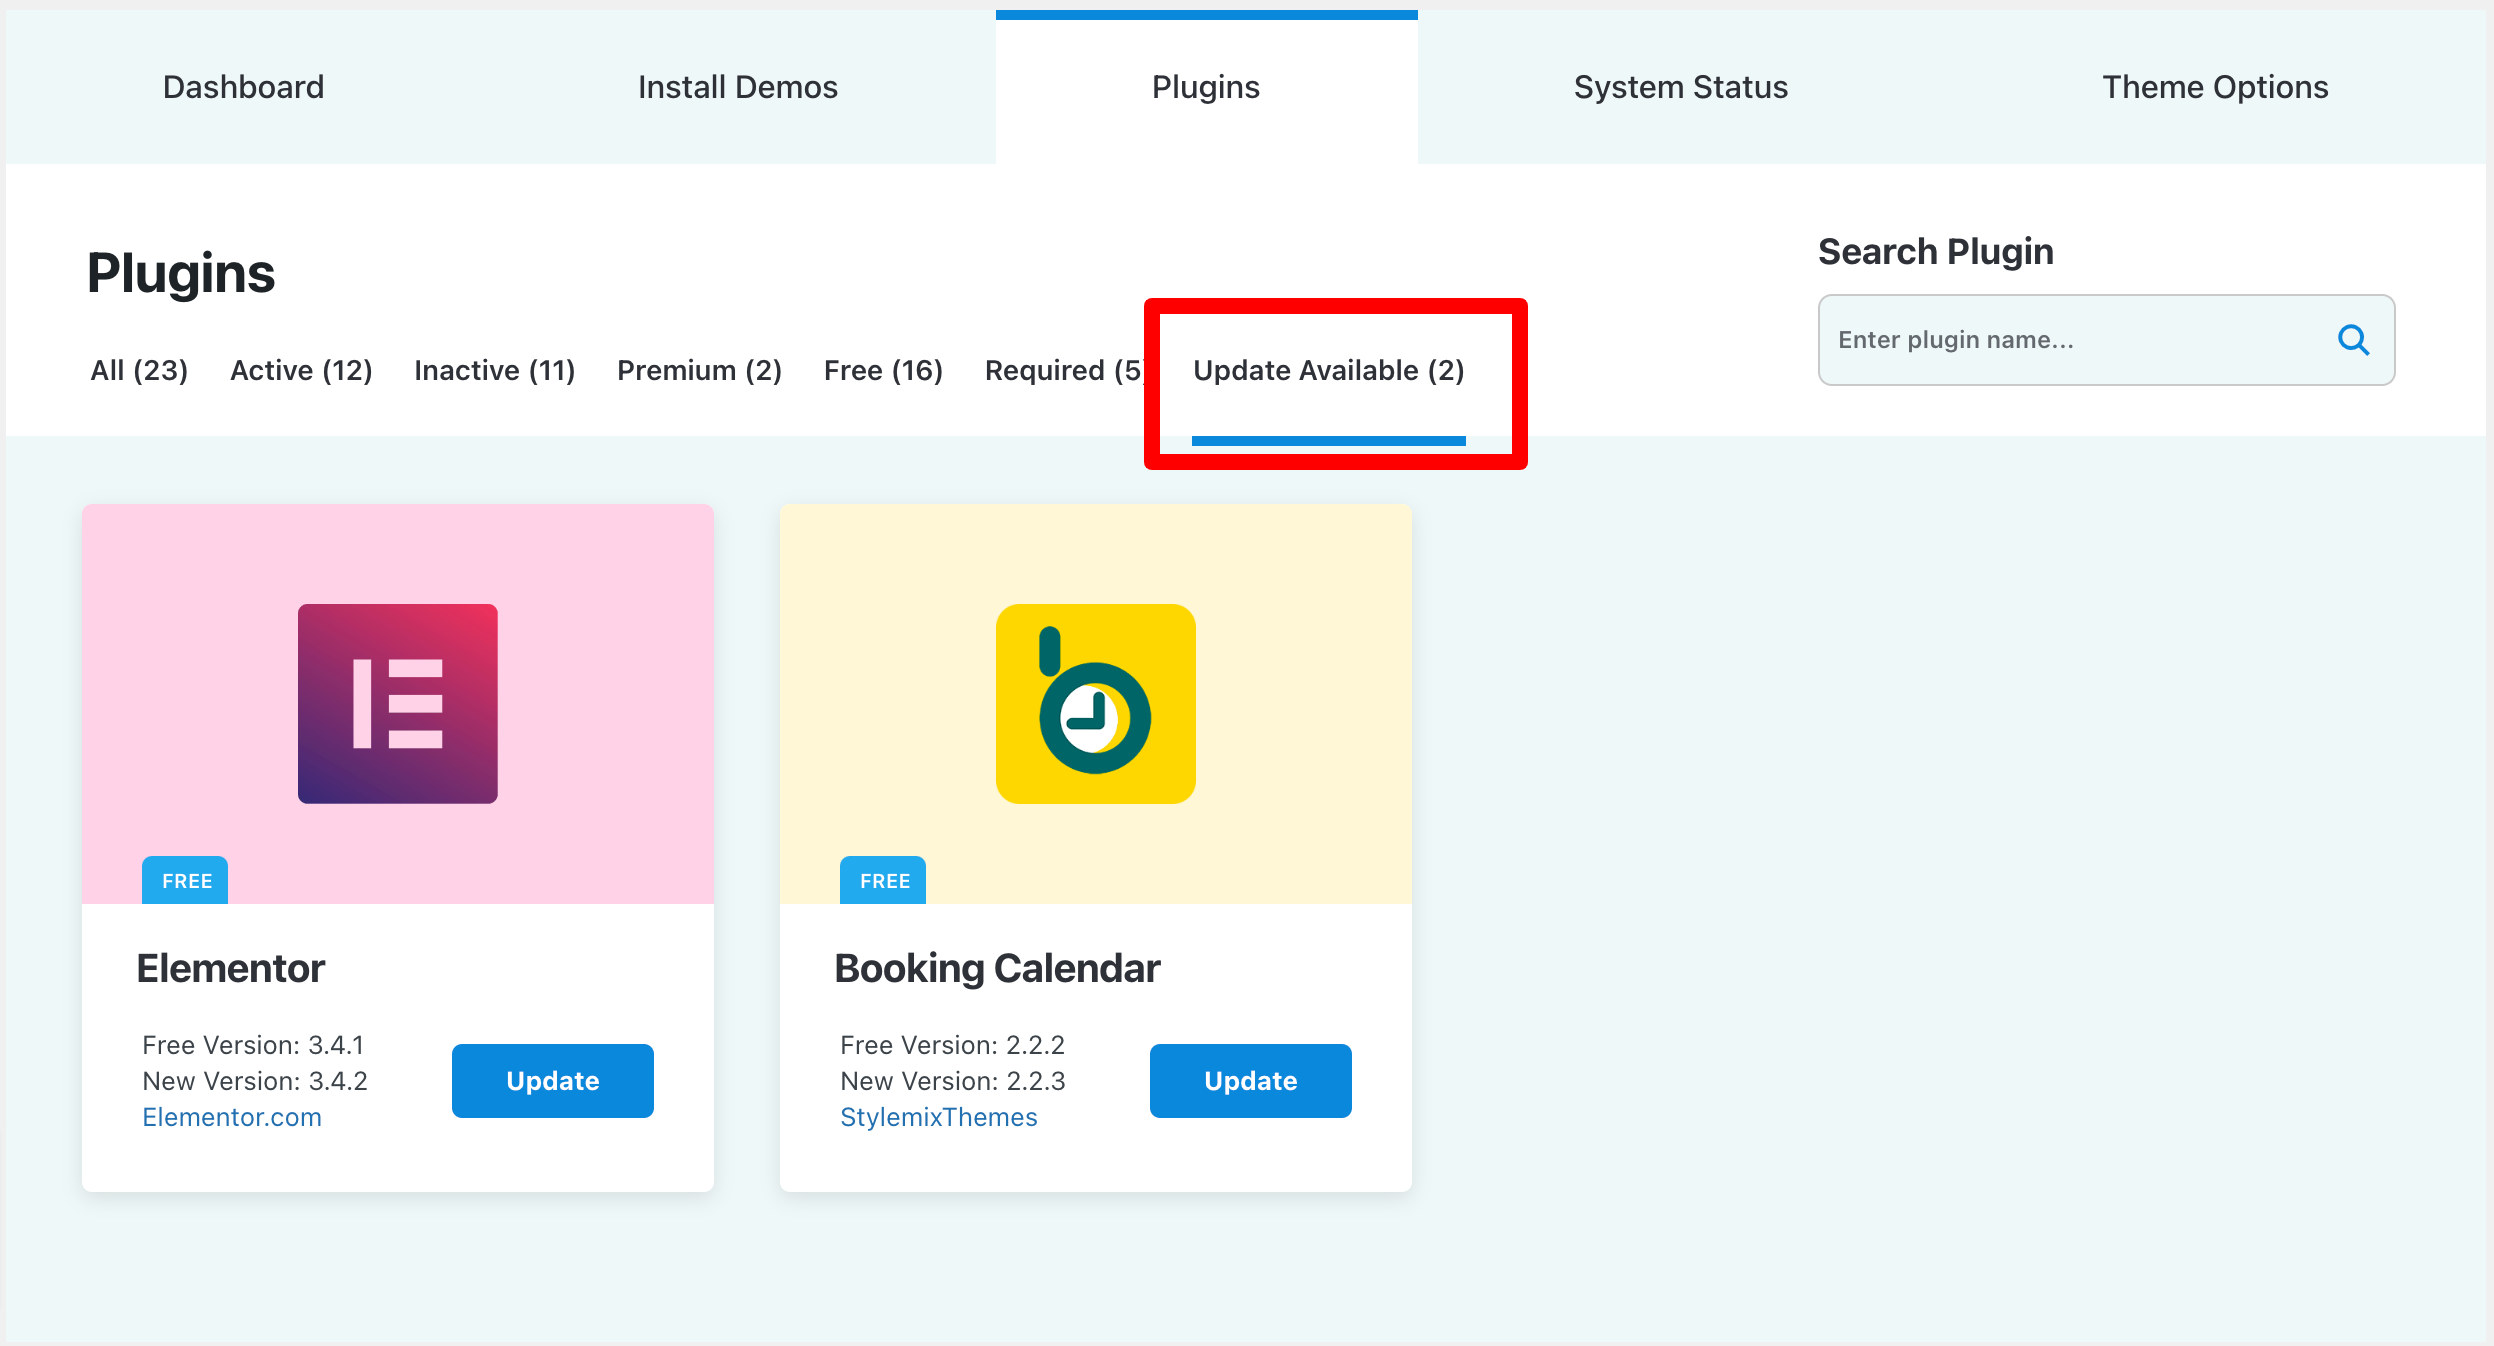This screenshot has height=1346, width=2494.
Task: Go to Theme Options tab
Action: pyautogui.click(x=2215, y=87)
